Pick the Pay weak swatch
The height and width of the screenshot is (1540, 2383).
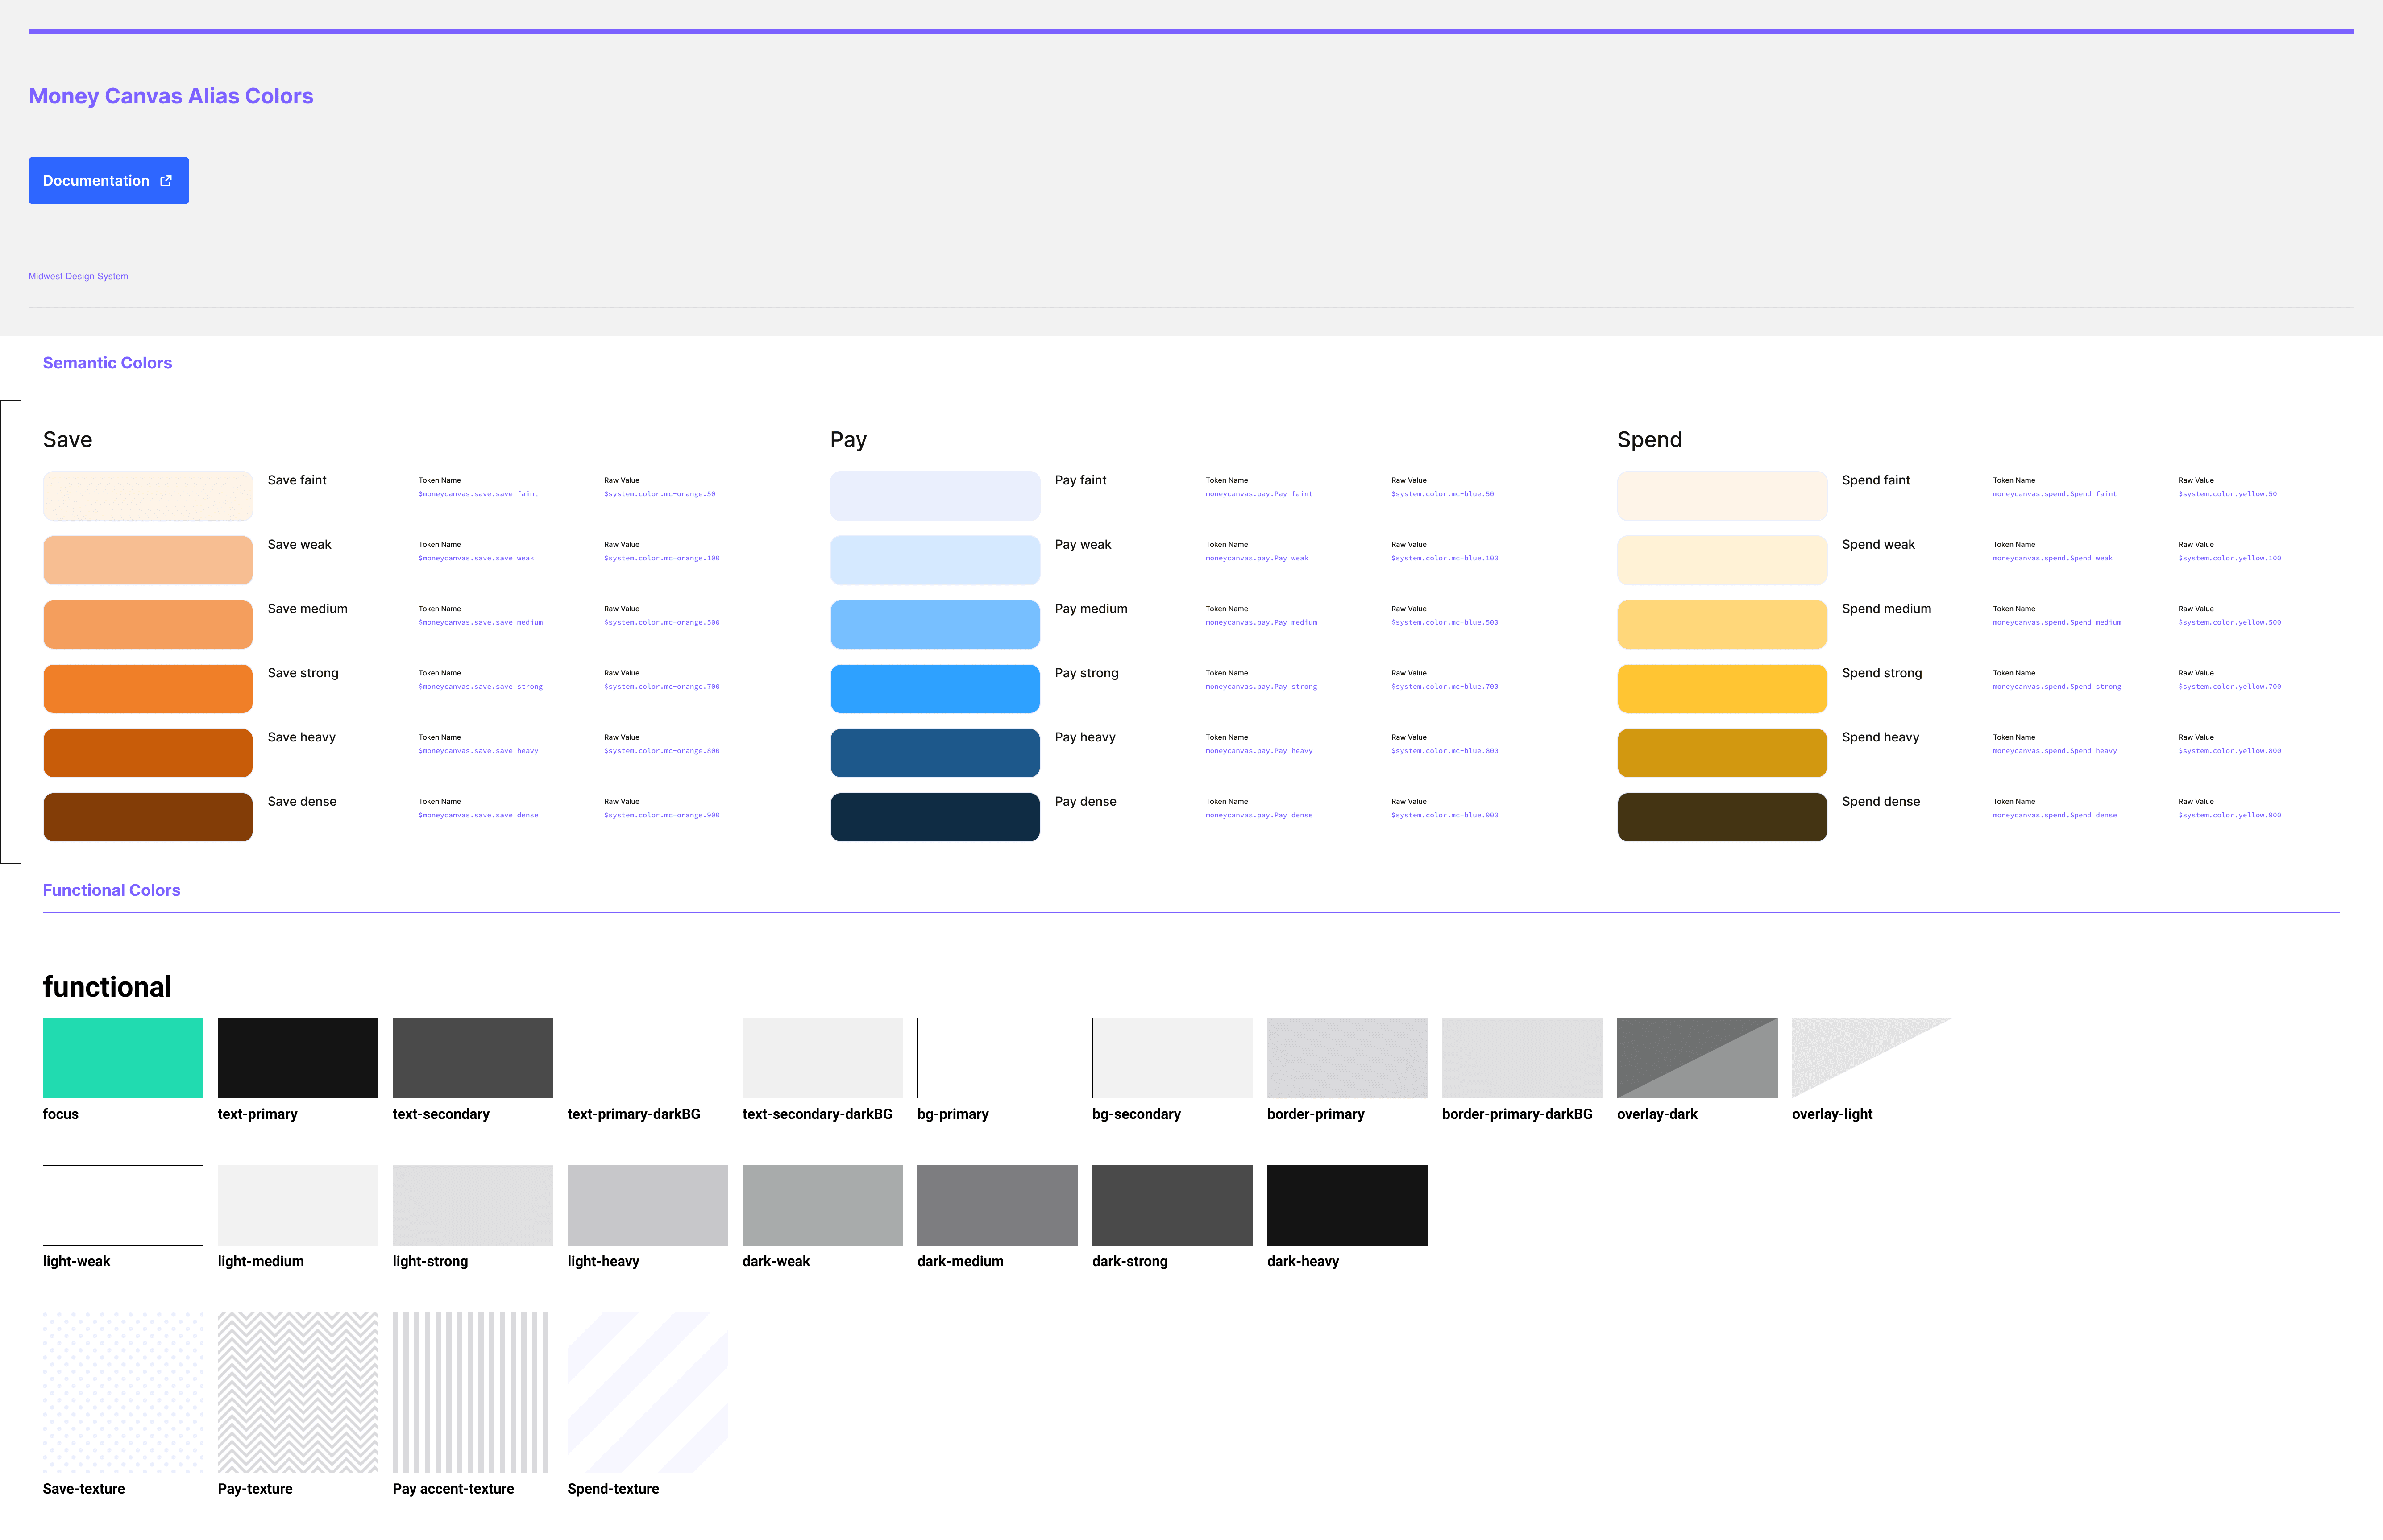click(935, 560)
